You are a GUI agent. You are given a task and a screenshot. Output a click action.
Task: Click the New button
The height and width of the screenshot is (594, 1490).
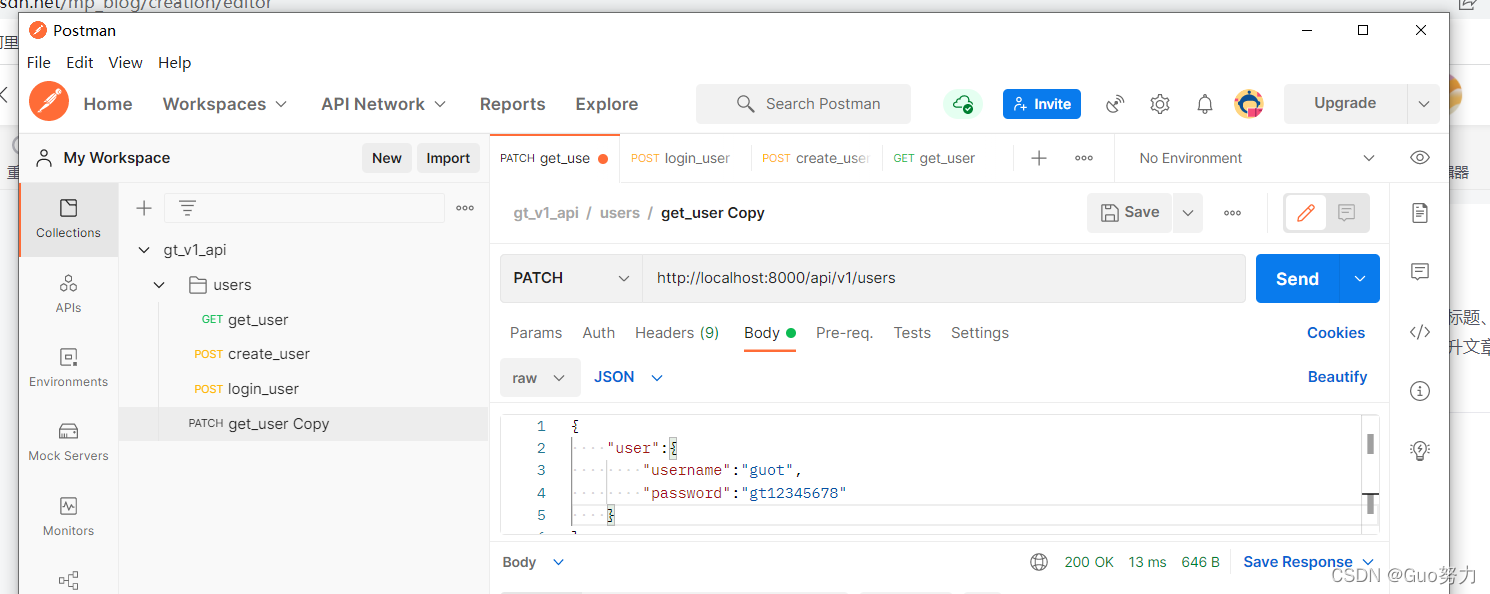click(387, 158)
